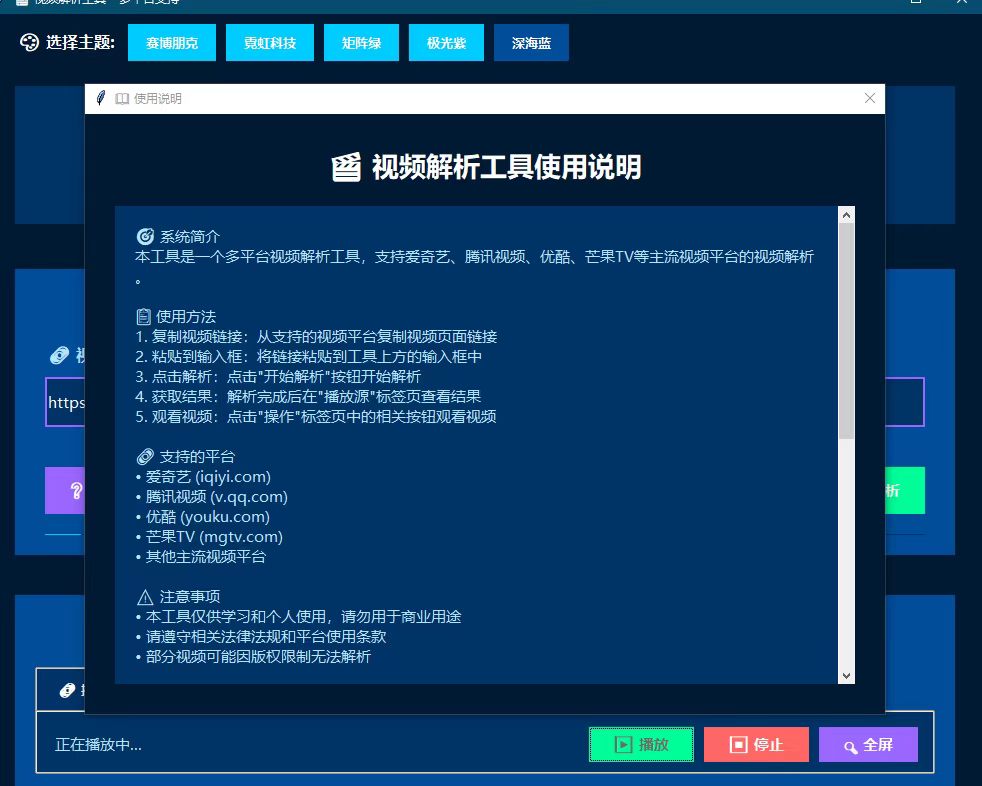This screenshot has height=786, width=982.
Task: Click the 芒果TV (mgtv.com) list item
Action: pyautogui.click(x=209, y=537)
